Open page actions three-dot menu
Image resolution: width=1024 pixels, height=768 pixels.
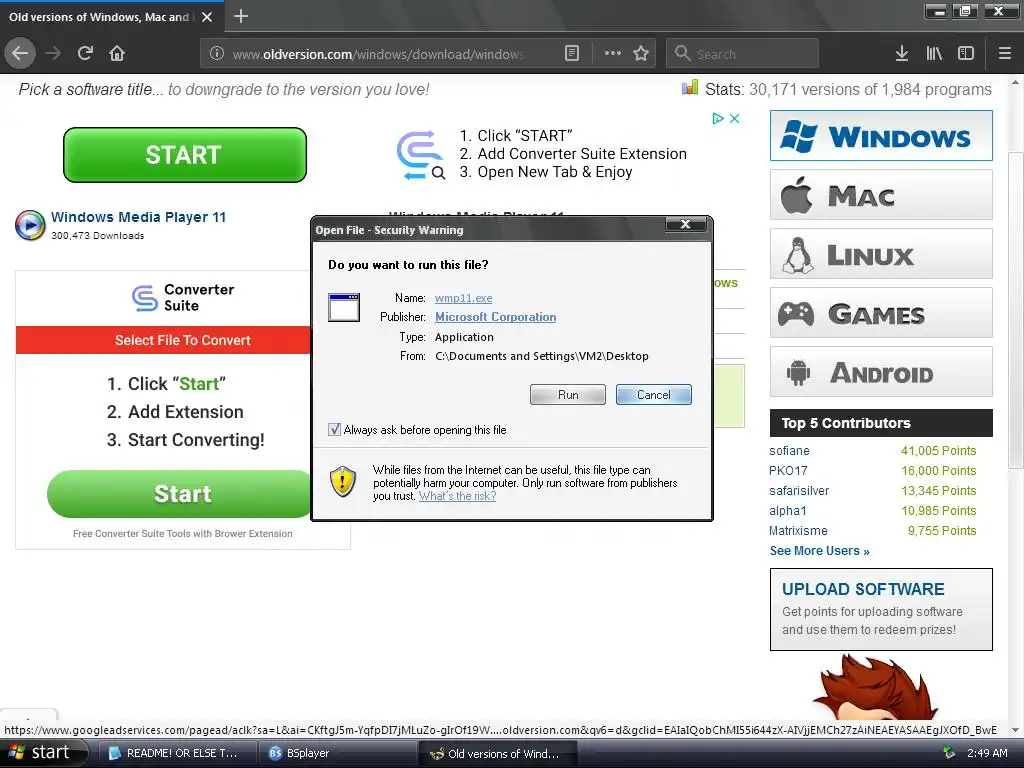point(613,54)
